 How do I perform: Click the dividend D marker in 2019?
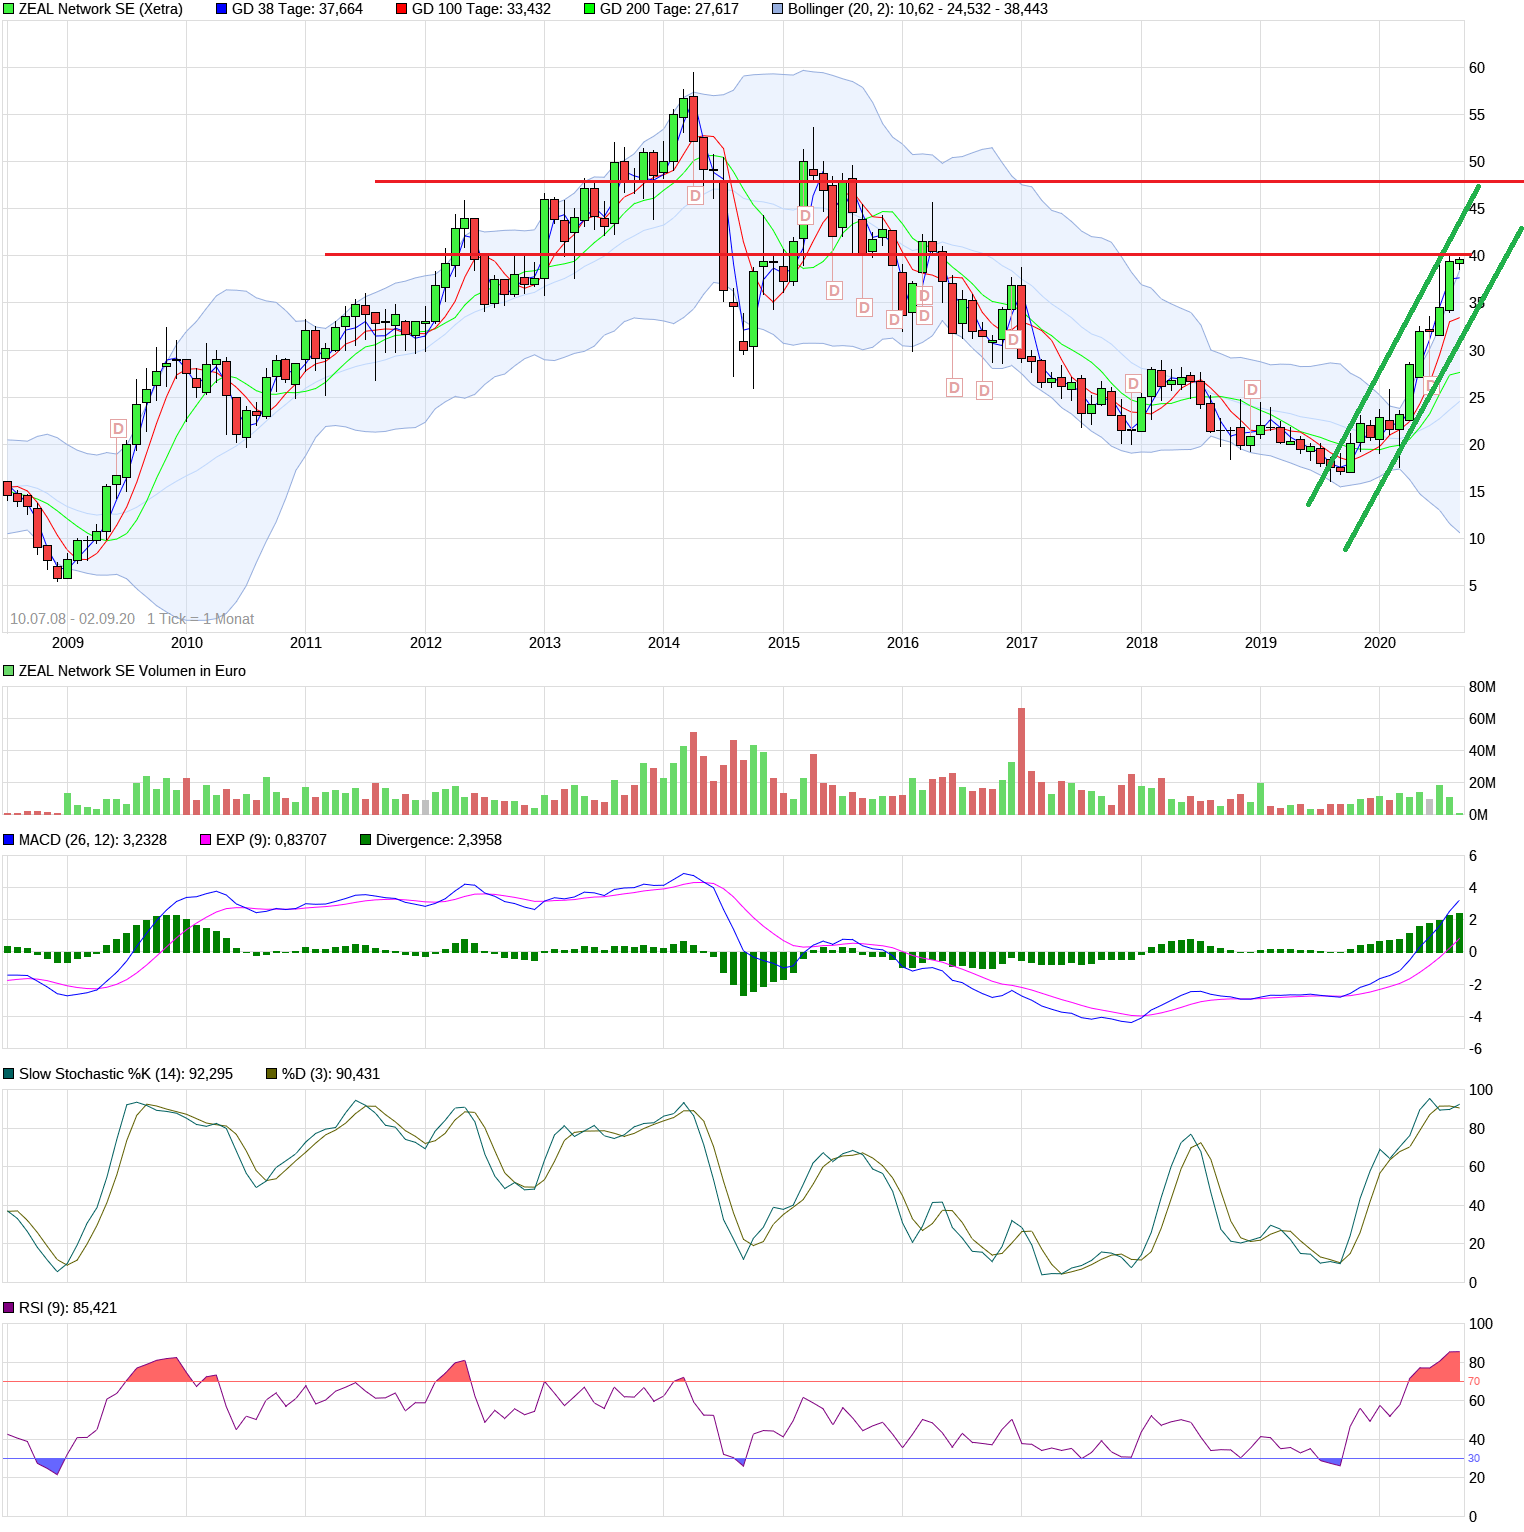tap(1252, 389)
